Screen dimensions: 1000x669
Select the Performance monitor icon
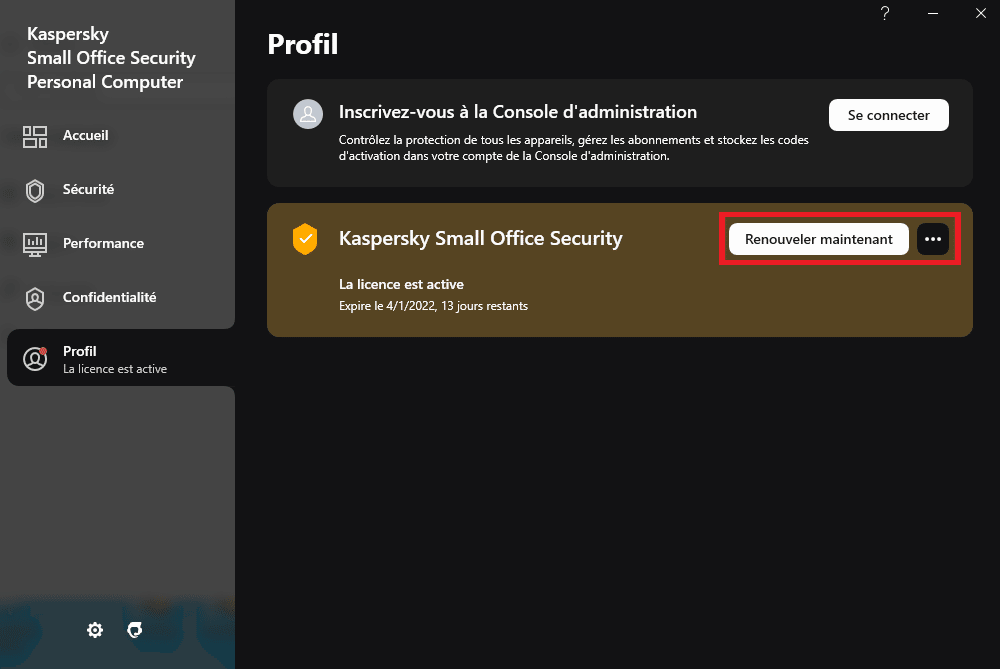tap(35, 244)
